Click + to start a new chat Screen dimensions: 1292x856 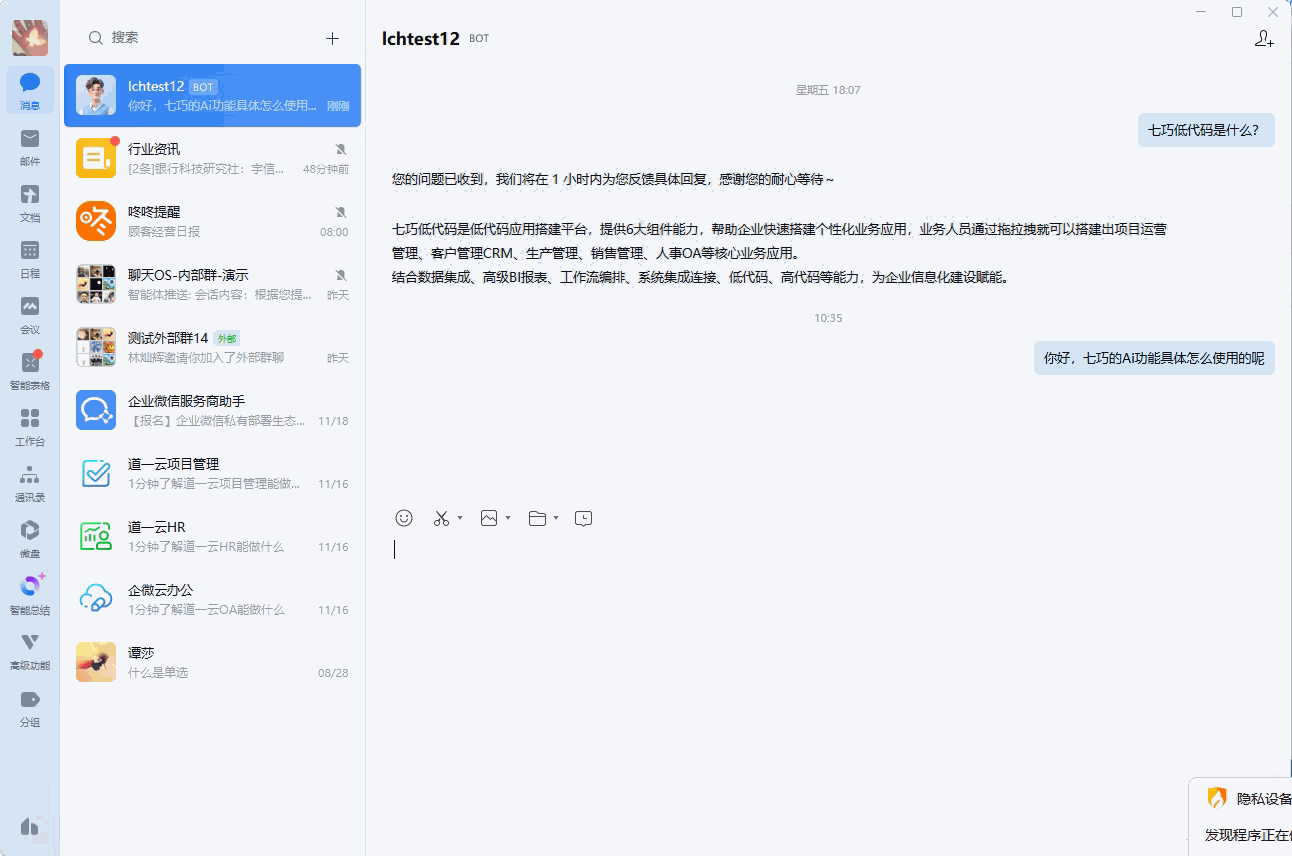(332, 38)
